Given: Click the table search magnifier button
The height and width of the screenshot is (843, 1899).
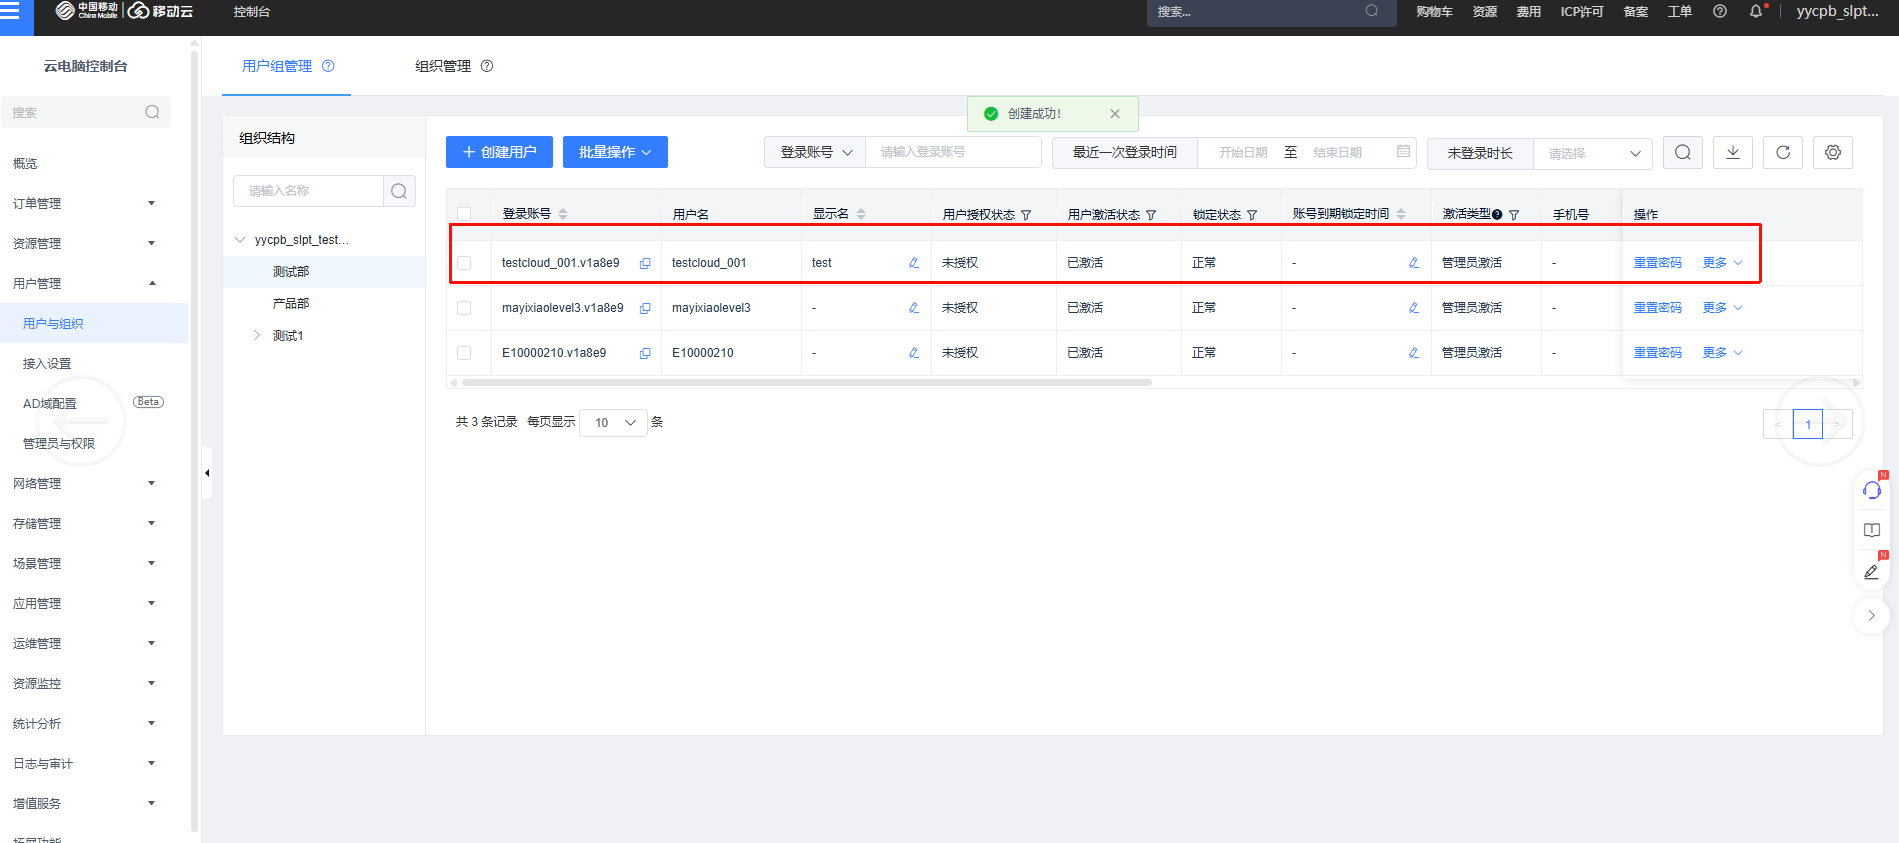Looking at the screenshot, I should pos(1683,152).
